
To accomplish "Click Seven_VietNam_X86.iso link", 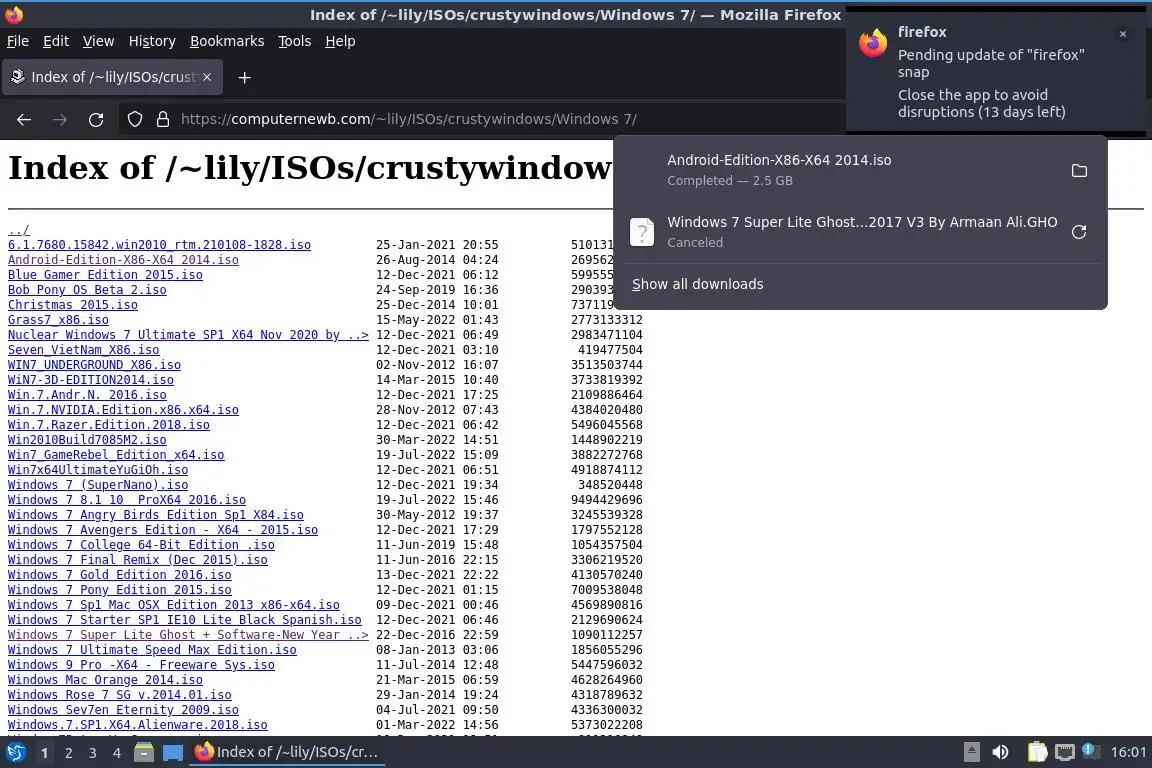I will [84, 350].
